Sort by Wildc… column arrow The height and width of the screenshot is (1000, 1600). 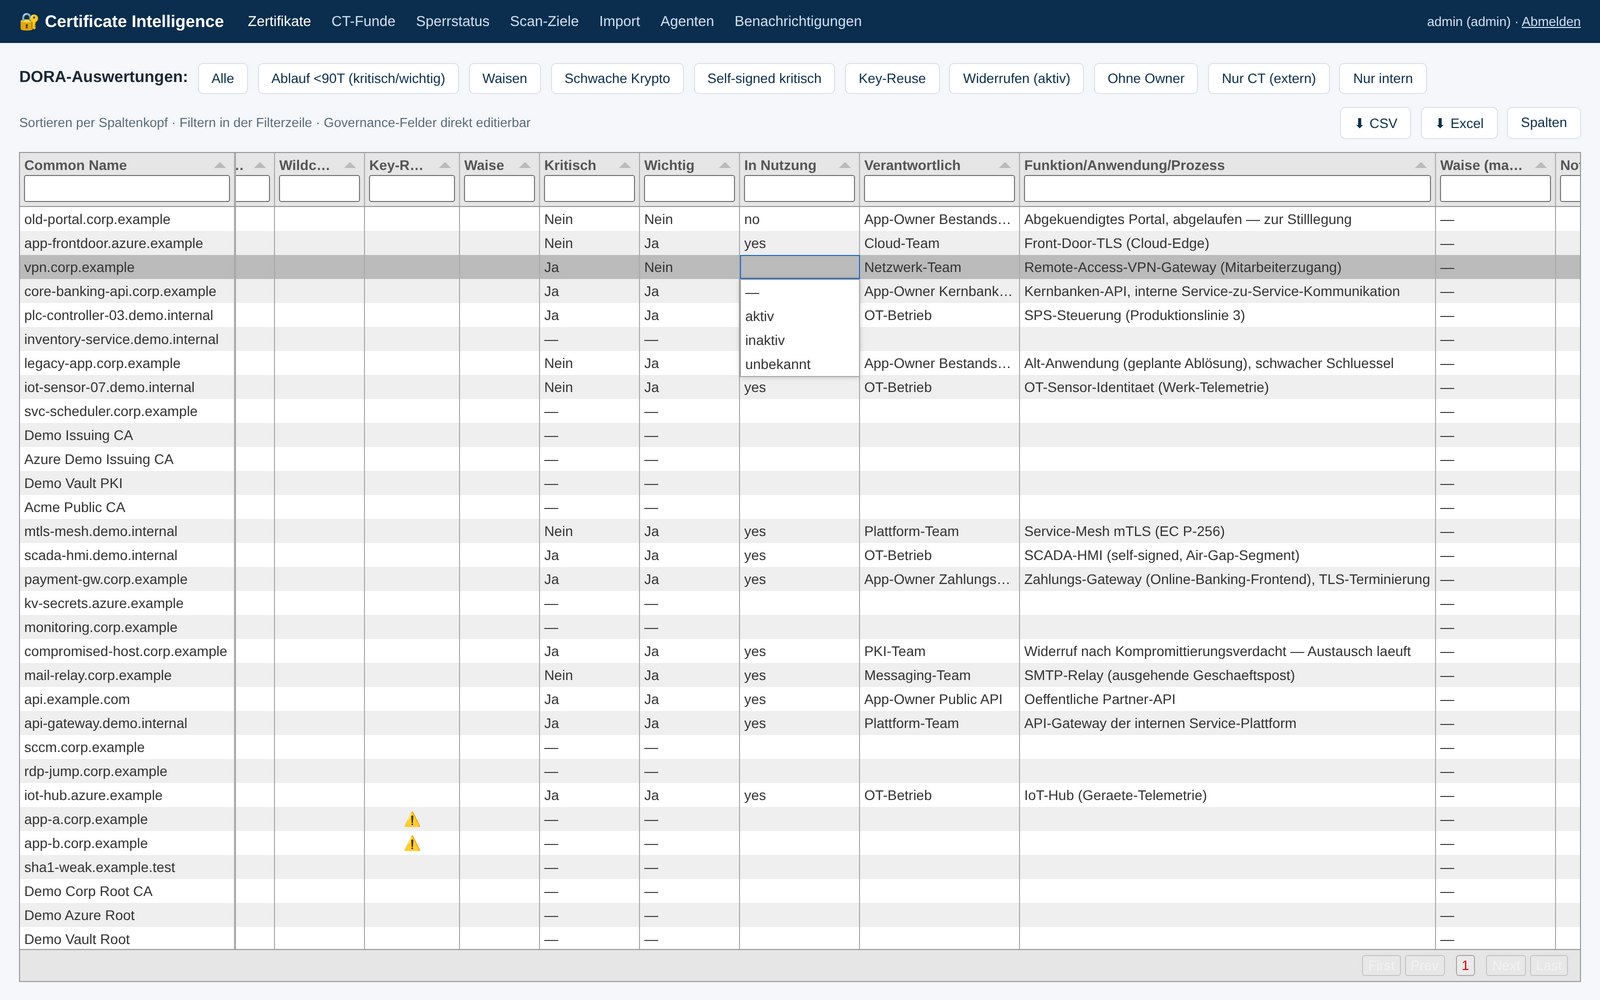coord(350,165)
